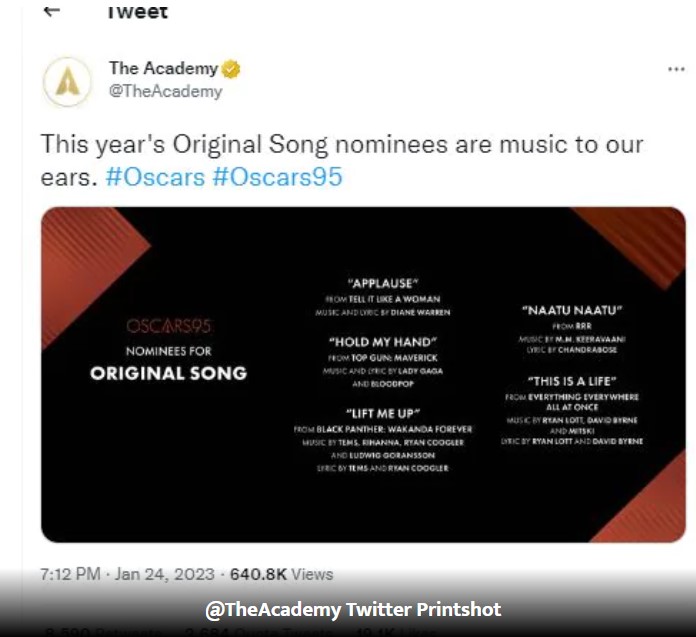Click the gold verified badge
The width and height of the screenshot is (696, 637).
click(x=231, y=69)
